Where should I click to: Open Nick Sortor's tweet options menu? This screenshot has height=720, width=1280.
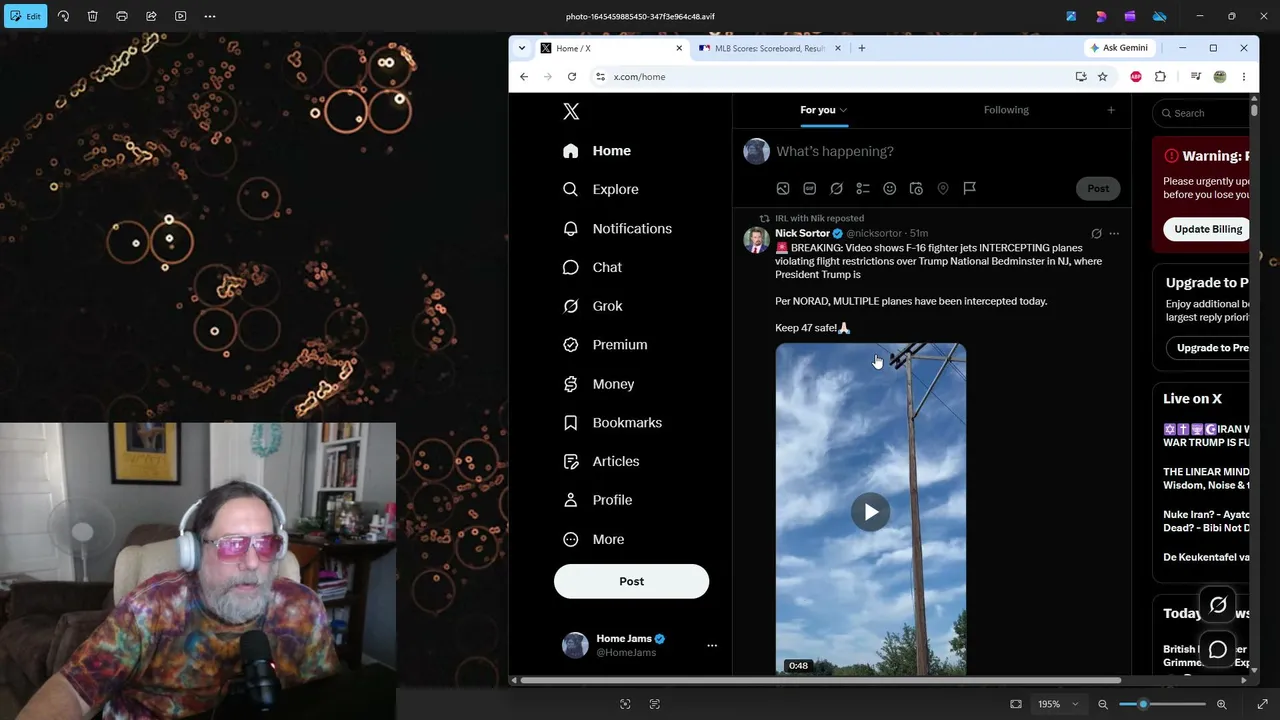[x=1114, y=234]
